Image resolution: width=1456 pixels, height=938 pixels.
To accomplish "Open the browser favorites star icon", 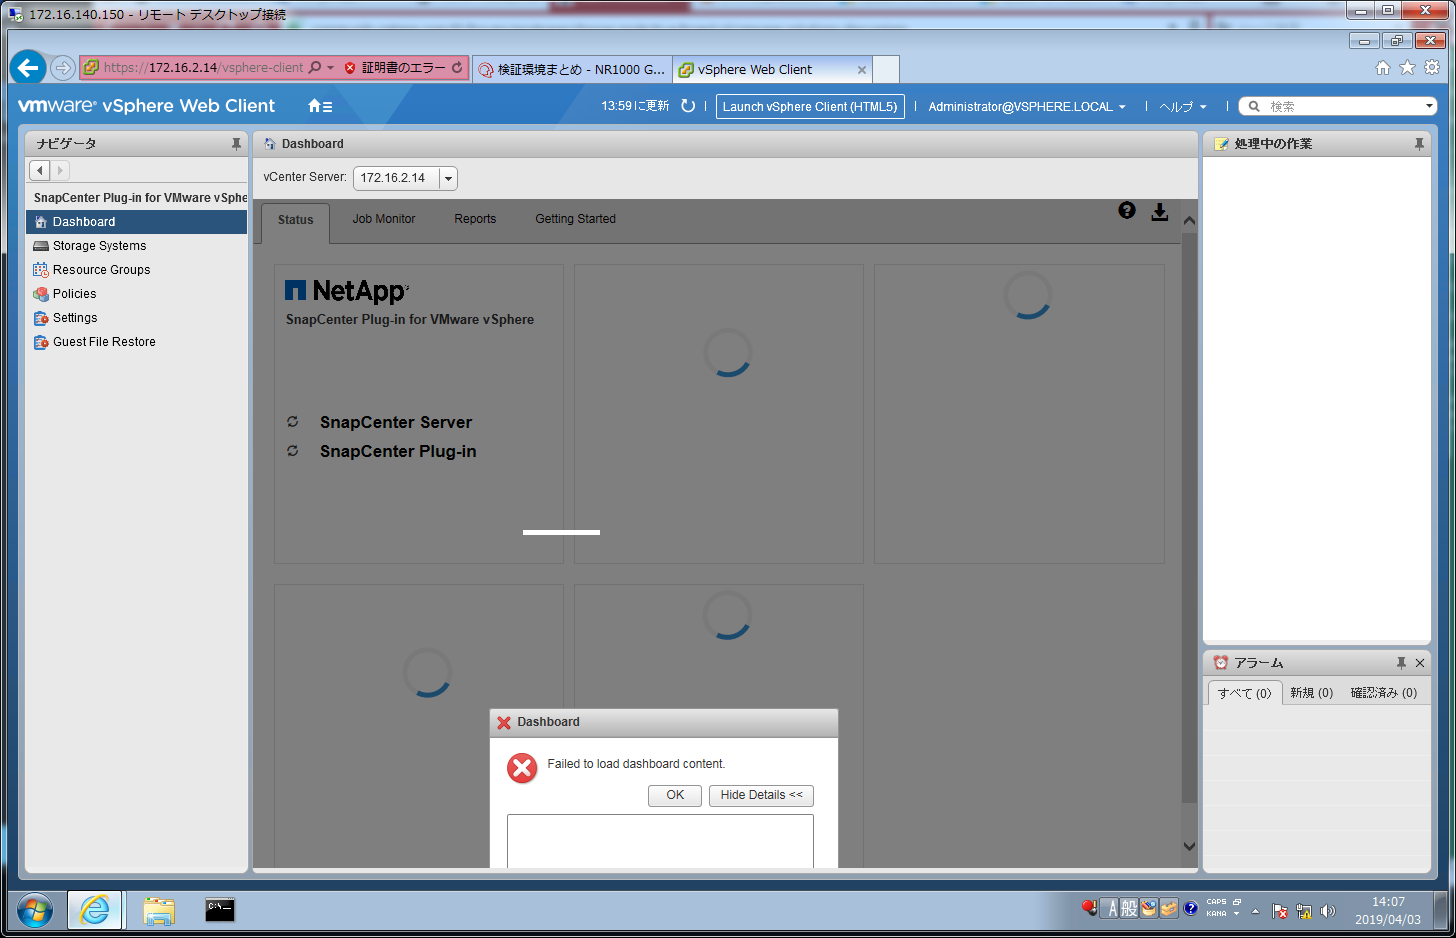I will pyautogui.click(x=1407, y=68).
